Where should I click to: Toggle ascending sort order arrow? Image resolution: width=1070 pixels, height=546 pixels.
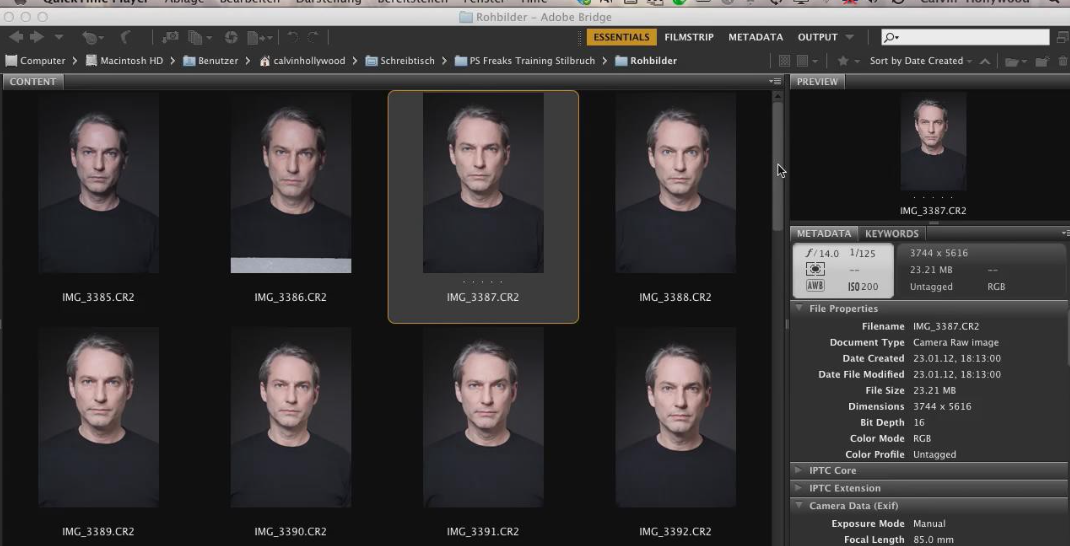[985, 61]
